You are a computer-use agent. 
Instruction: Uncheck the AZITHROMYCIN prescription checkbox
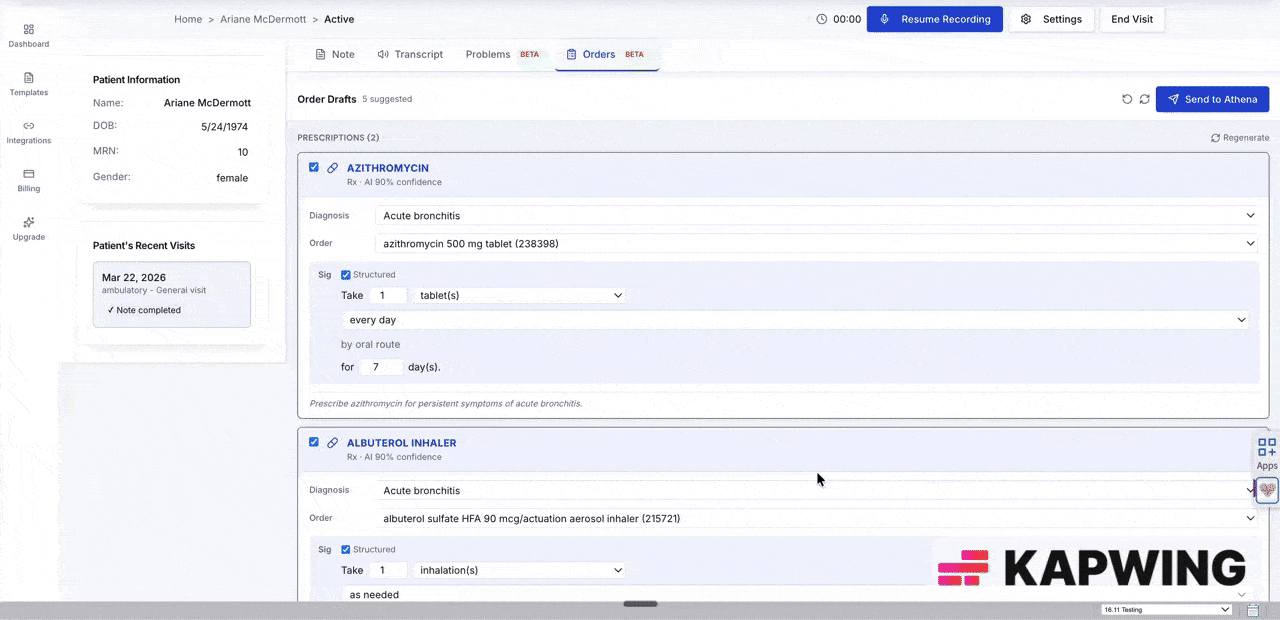313,167
